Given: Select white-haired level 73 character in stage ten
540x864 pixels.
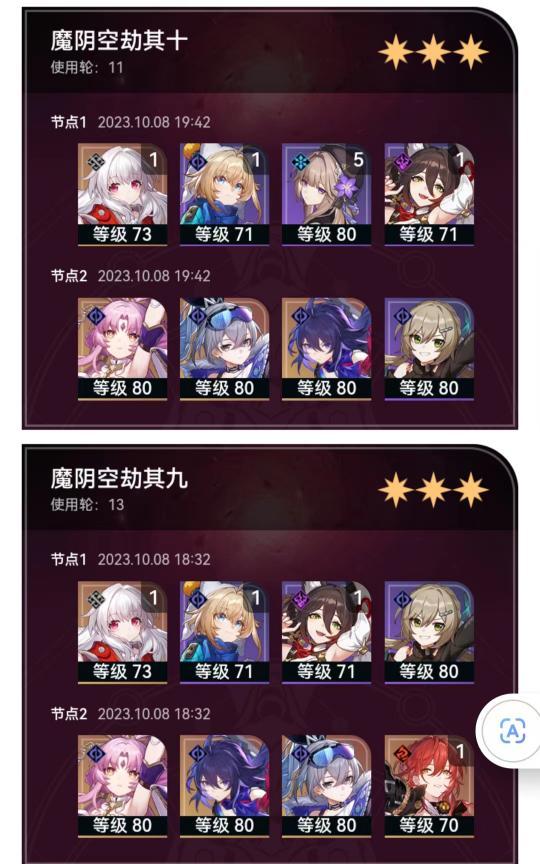Looking at the screenshot, I should point(122,195).
